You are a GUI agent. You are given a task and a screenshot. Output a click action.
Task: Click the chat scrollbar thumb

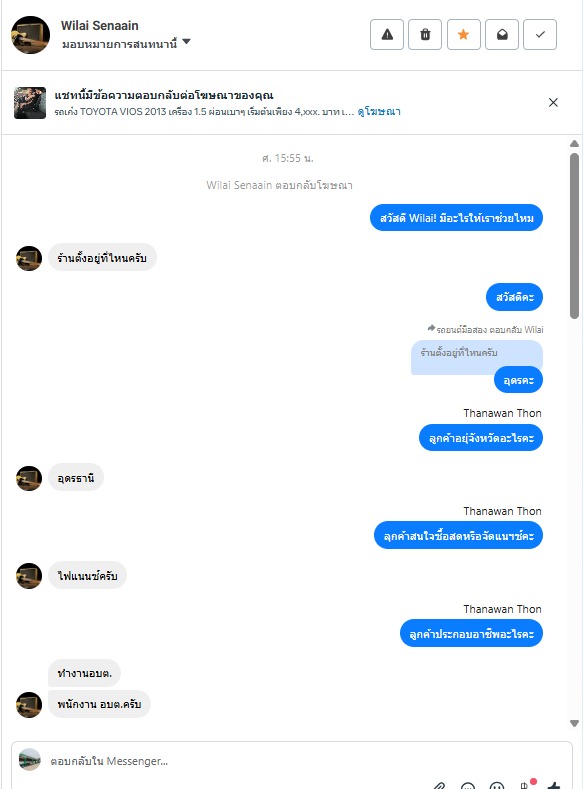tap(574, 236)
